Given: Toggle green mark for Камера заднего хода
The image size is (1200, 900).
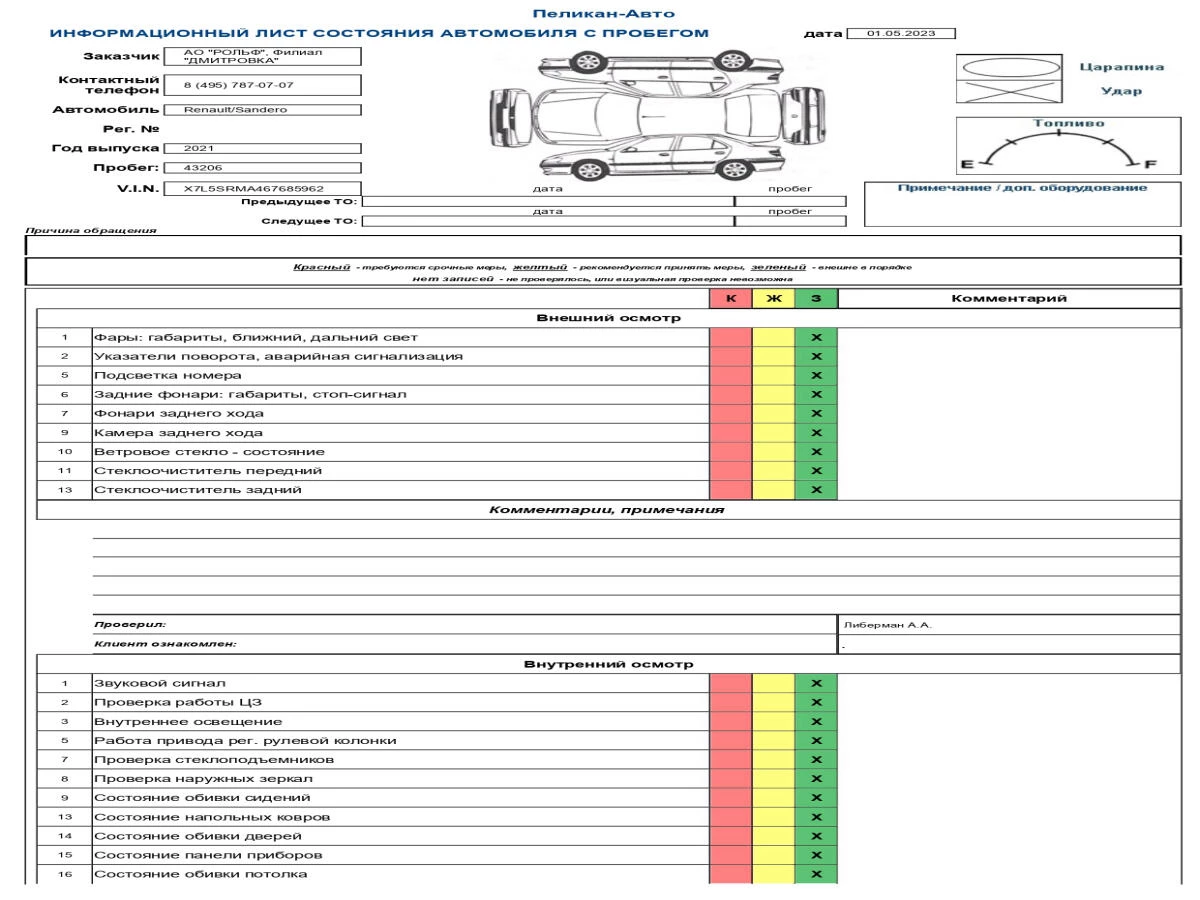Looking at the screenshot, I should (x=816, y=433).
